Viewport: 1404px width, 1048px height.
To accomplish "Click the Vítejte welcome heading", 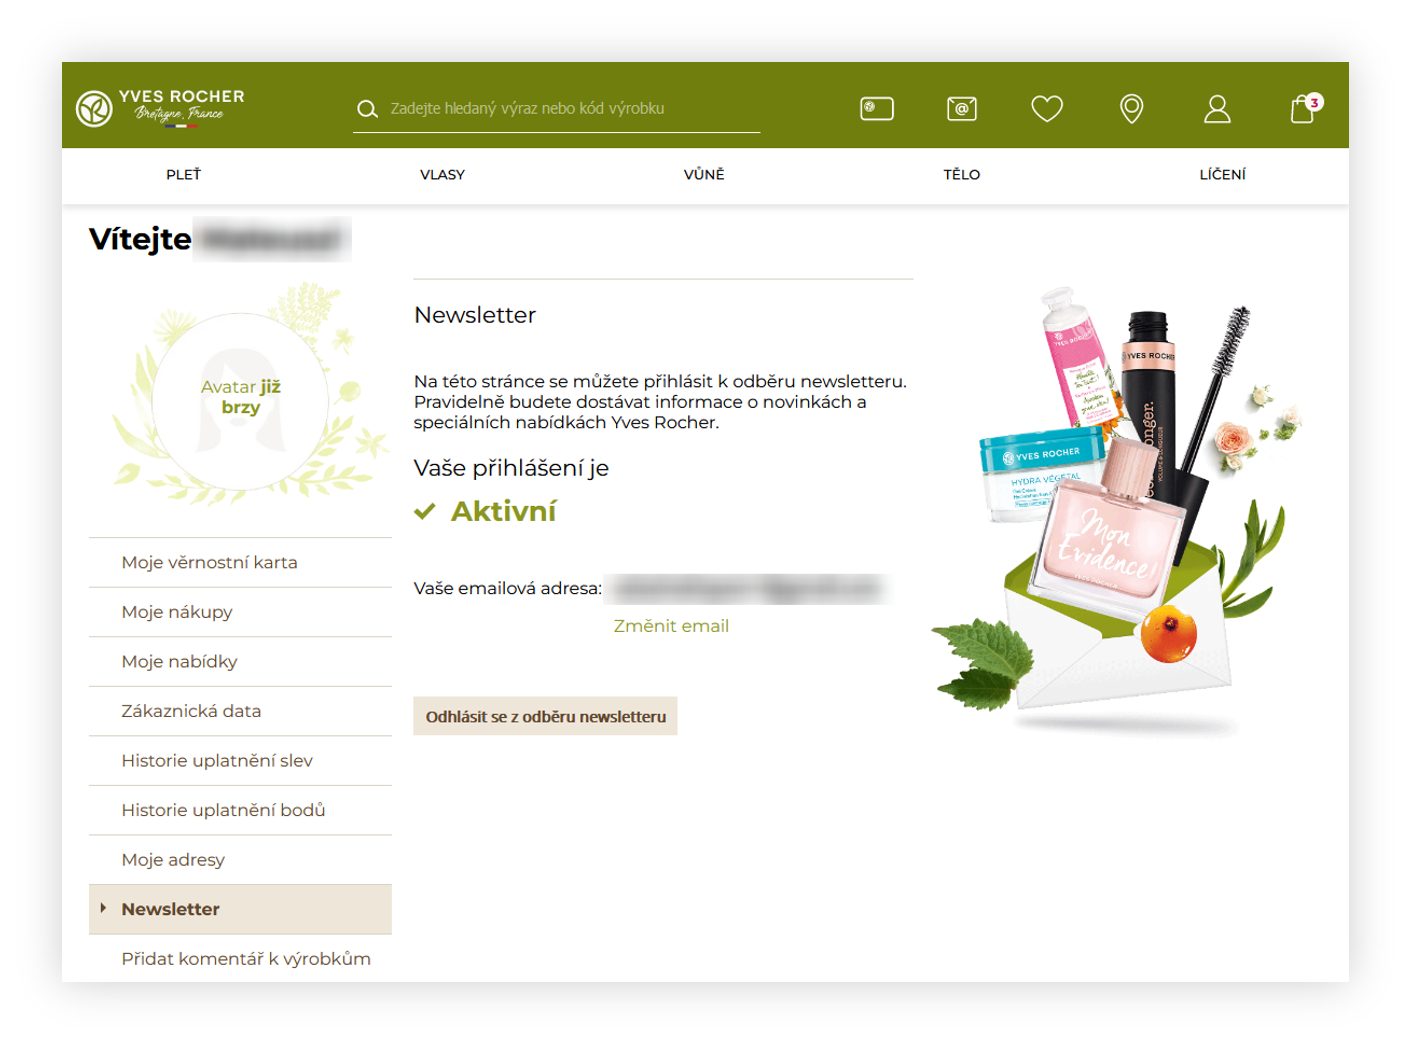I will point(140,239).
